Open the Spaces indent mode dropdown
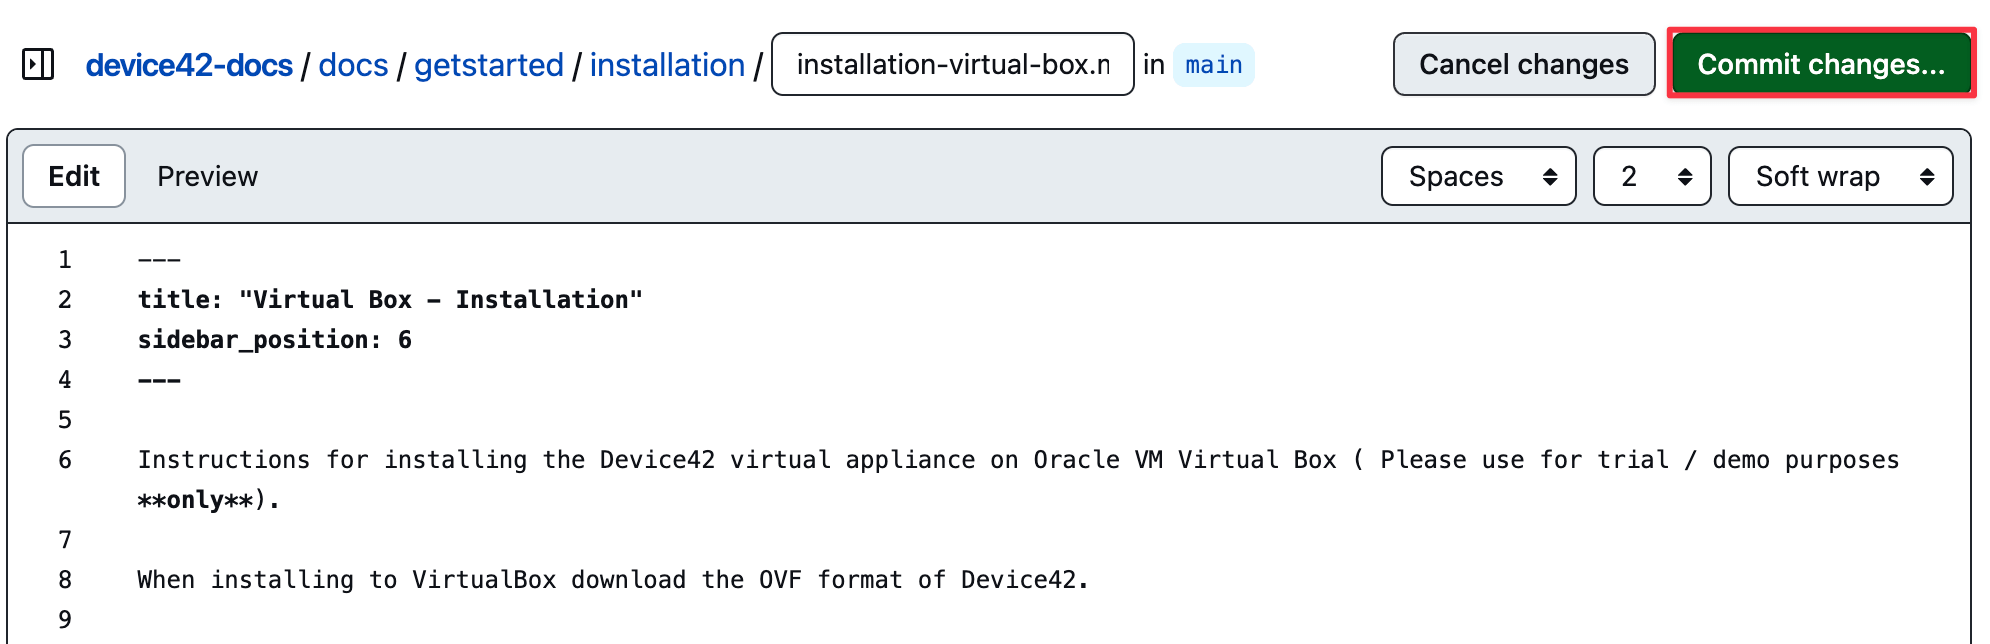Image resolution: width=1990 pixels, height=644 pixels. (x=1478, y=176)
